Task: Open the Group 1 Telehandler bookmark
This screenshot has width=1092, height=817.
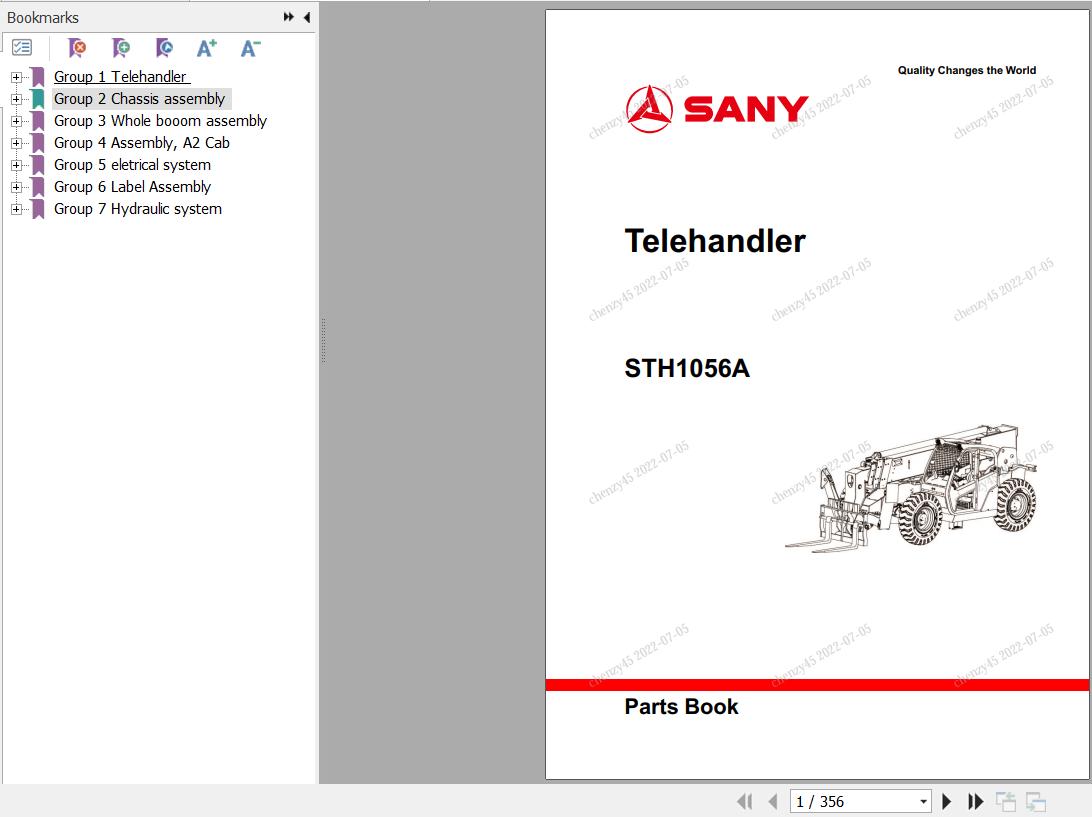Action: coord(121,76)
